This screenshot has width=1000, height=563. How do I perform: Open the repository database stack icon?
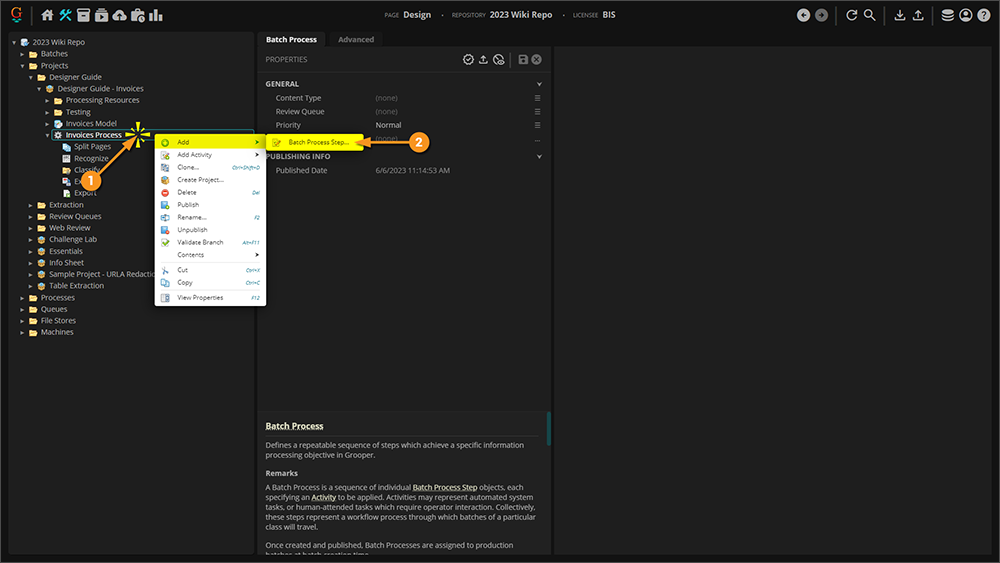tap(948, 15)
